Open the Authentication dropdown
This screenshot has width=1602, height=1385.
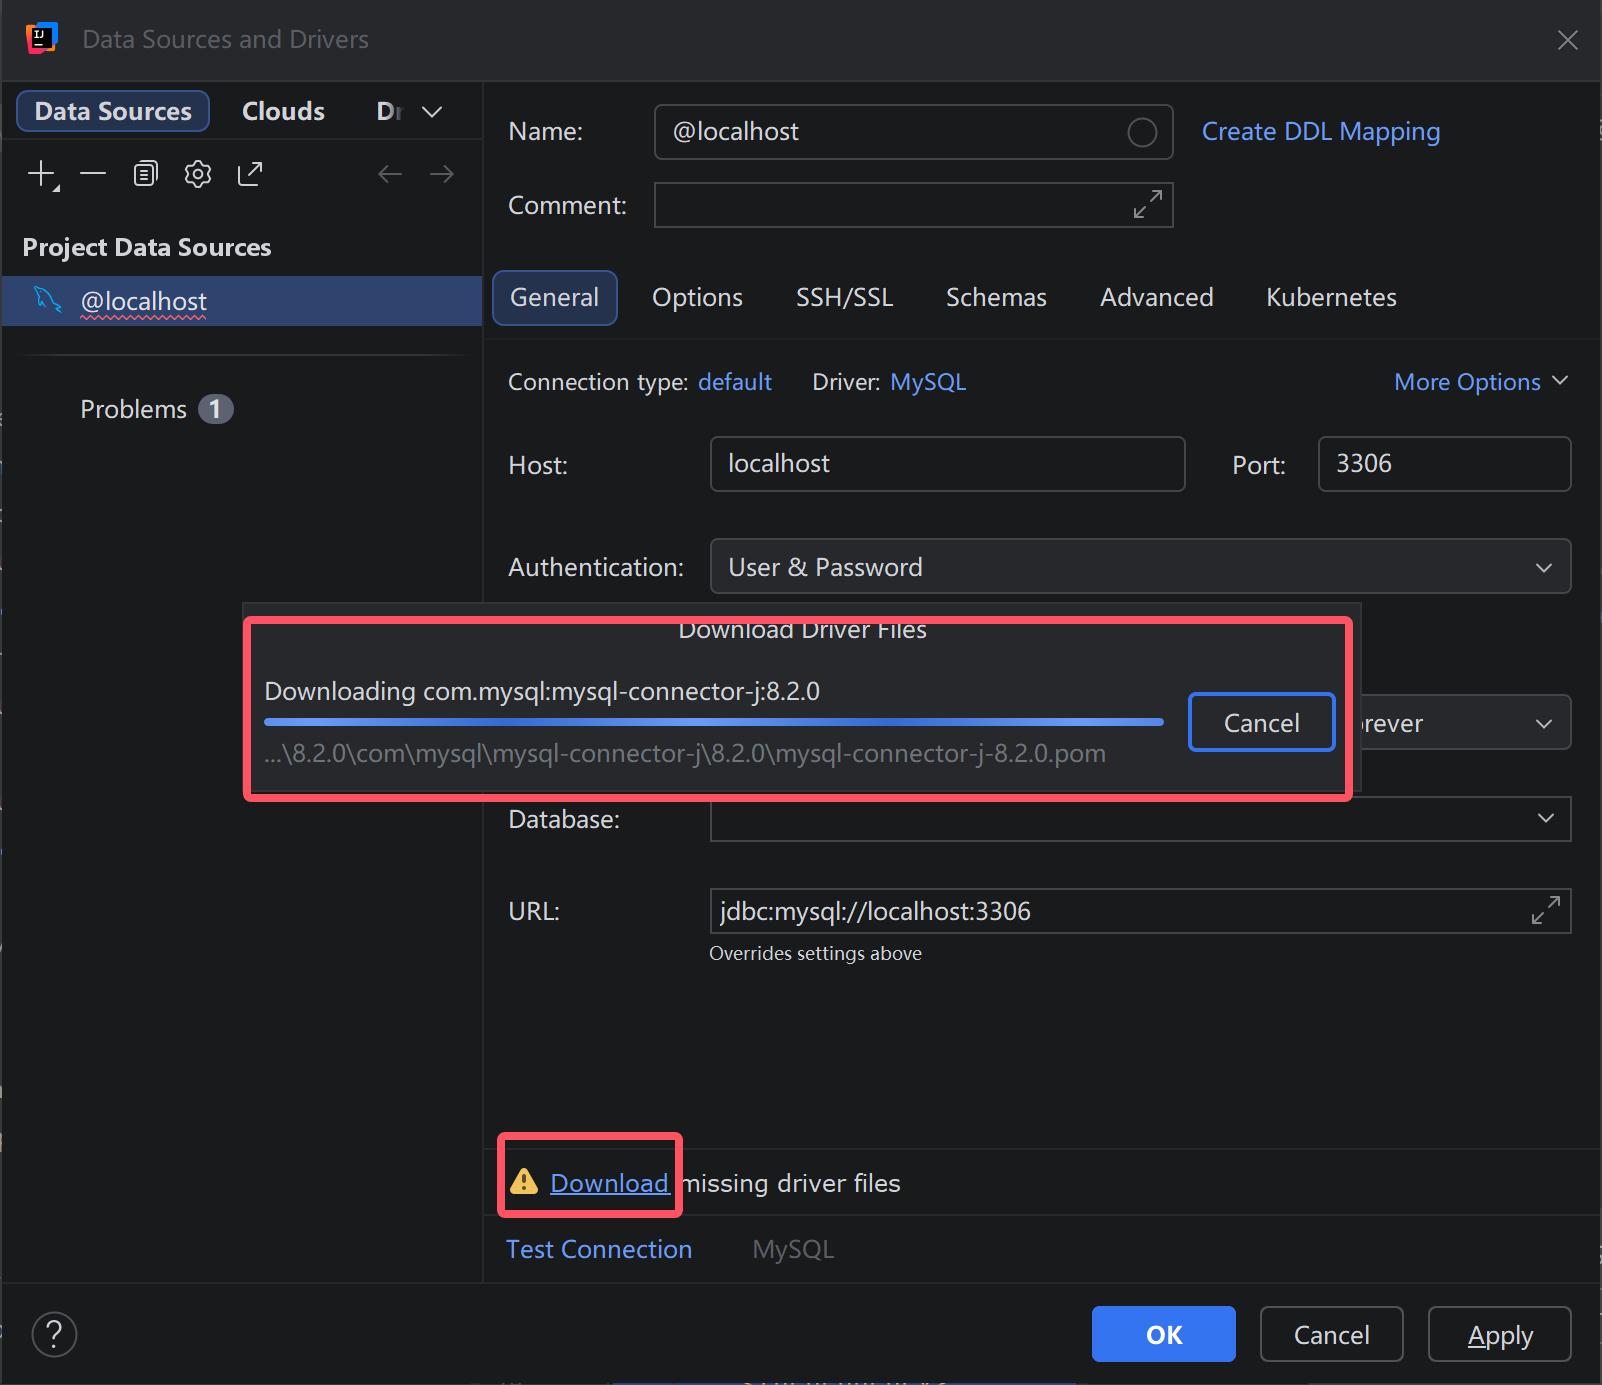(1140, 567)
